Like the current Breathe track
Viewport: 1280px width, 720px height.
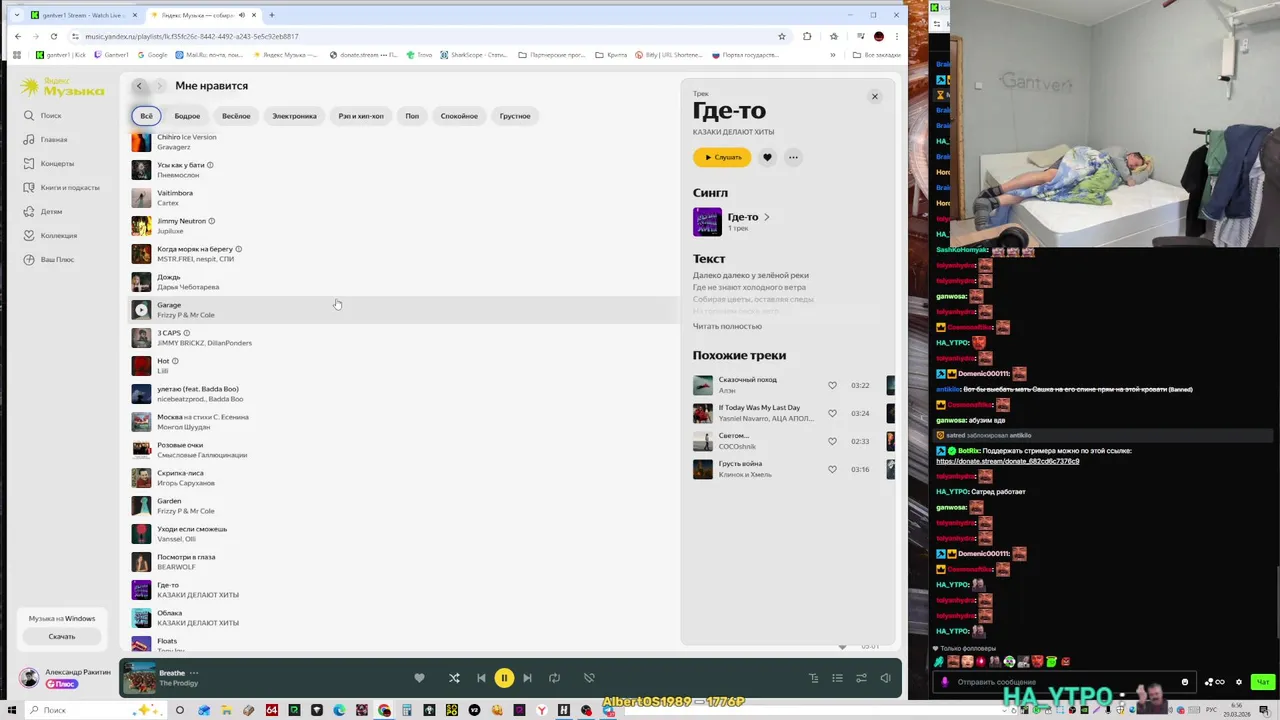419,678
